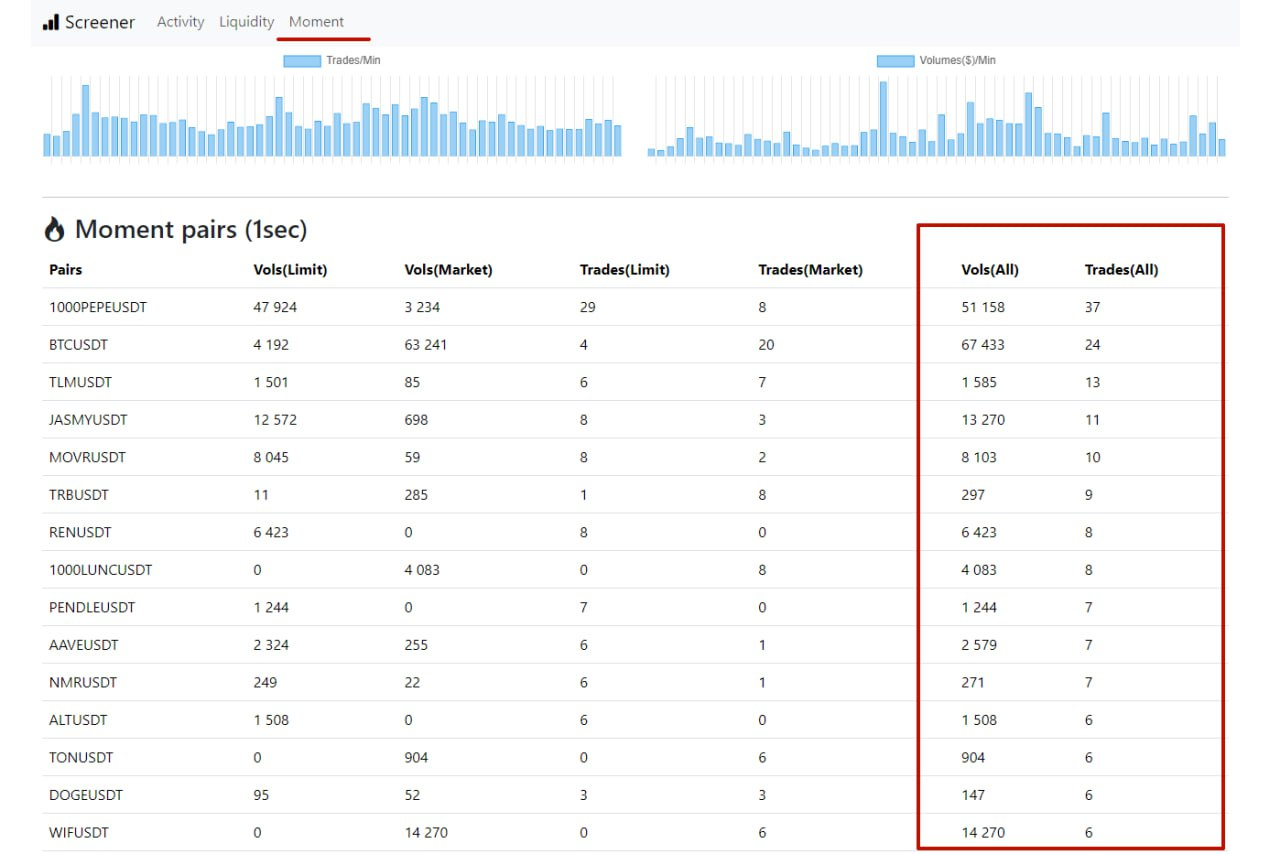Sort by the Vols(Limit) column header
The width and height of the screenshot is (1280, 854).
[290, 270]
